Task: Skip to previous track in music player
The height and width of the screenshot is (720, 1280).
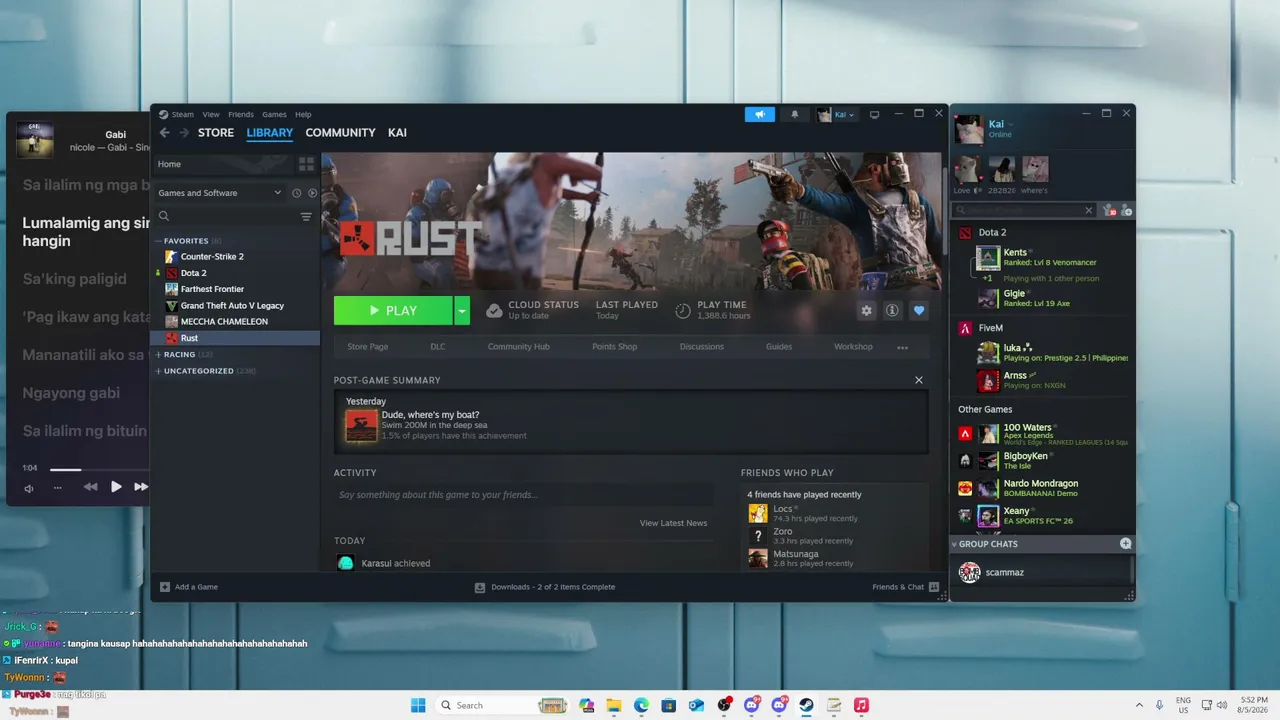Action: click(90, 487)
